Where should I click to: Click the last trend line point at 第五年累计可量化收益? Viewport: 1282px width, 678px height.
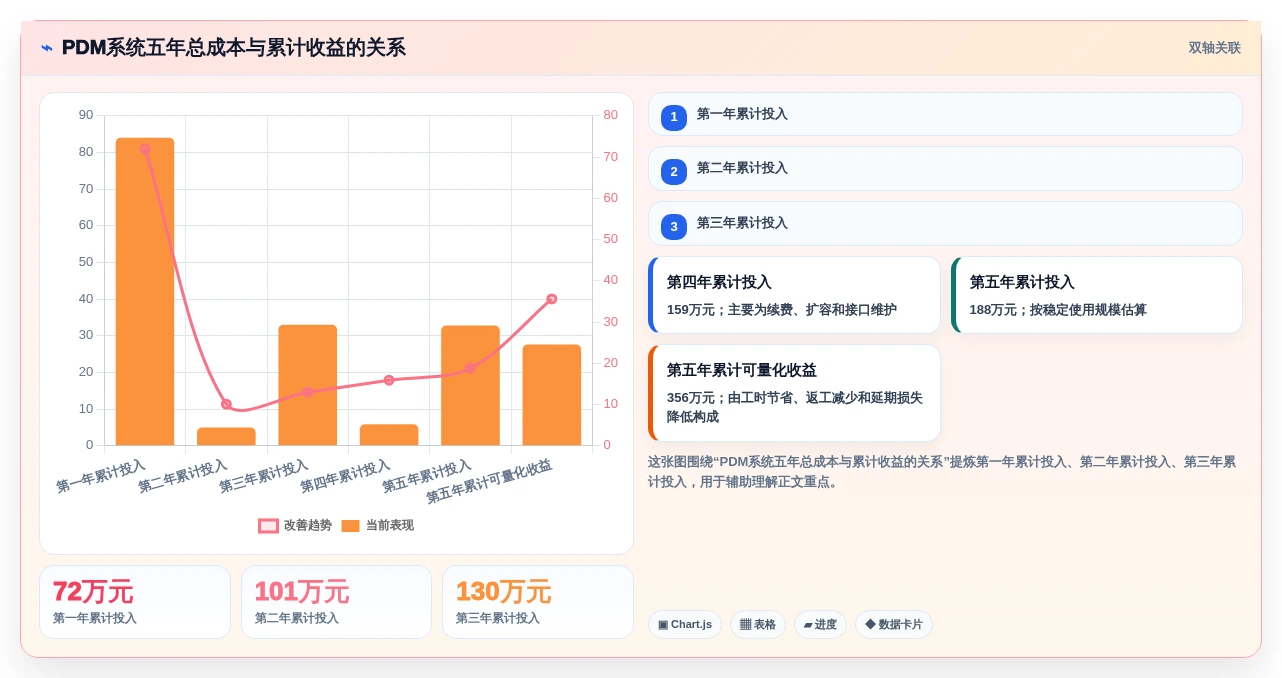(x=552, y=299)
